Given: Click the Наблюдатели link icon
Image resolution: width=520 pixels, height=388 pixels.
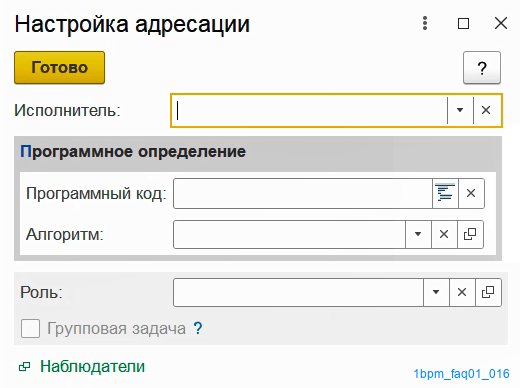Looking at the screenshot, I should [x=25, y=367].
